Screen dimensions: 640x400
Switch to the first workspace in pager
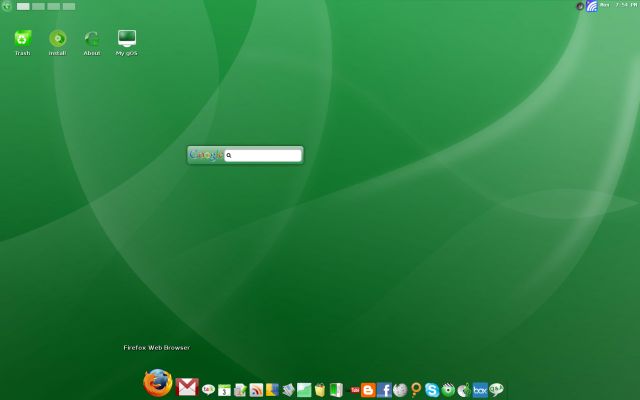coord(23,7)
